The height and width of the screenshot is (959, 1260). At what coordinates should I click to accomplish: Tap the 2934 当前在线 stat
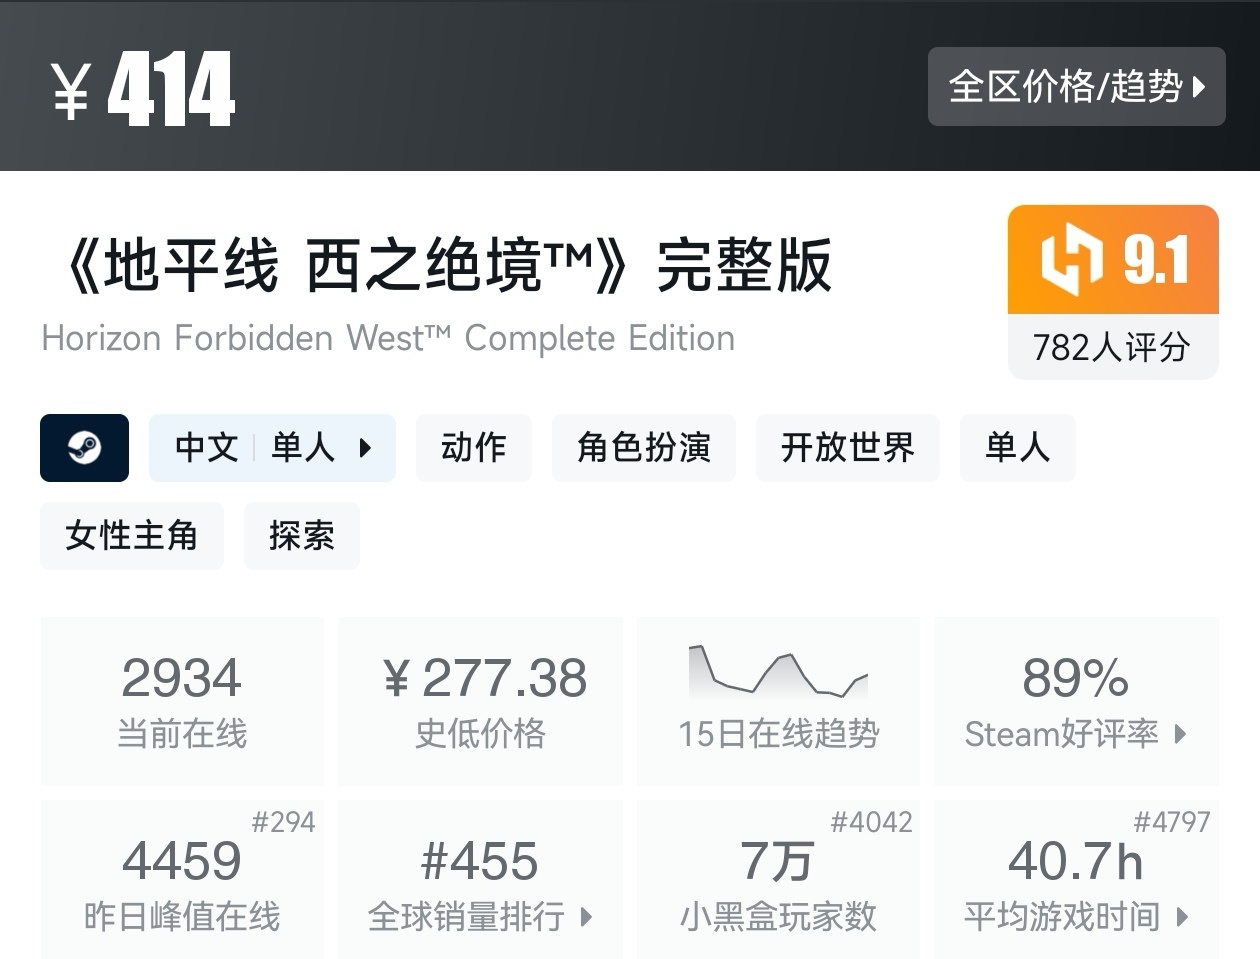pos(182,700)
